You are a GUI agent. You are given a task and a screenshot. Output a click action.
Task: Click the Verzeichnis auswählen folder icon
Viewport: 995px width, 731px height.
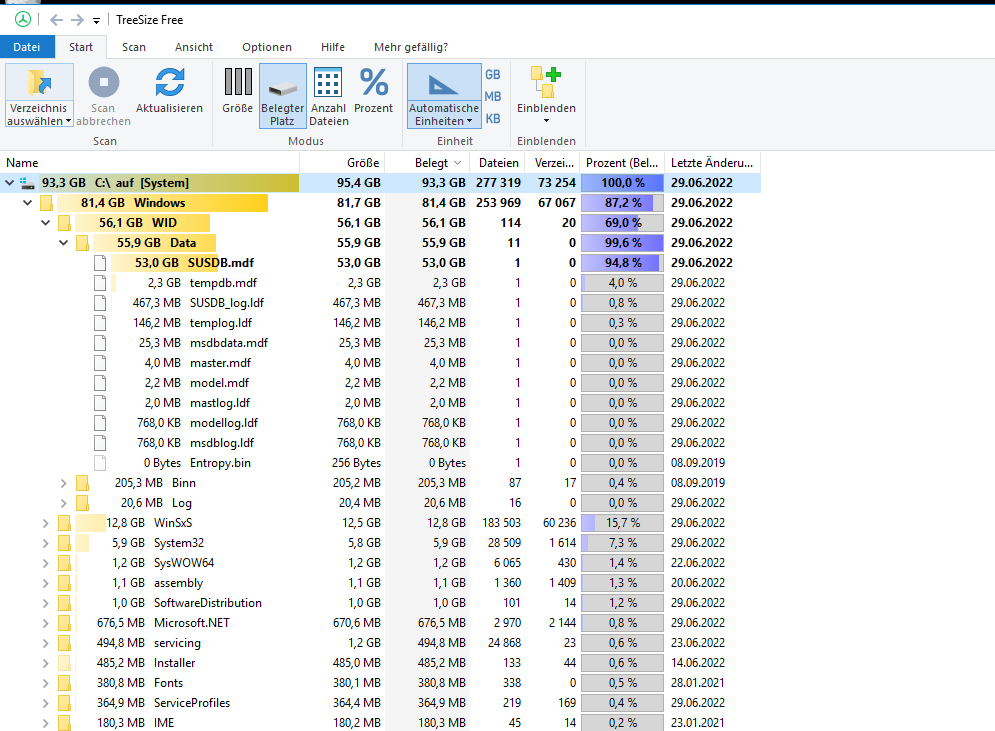tap(39, 83)
